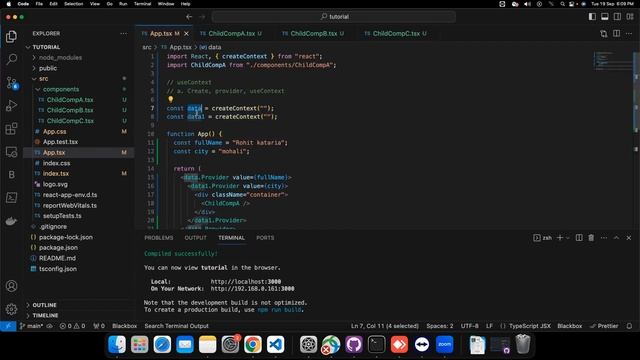Click Spaces: 2 indentation setting
Screen dimensions: 640x360
tap(440, 326)
